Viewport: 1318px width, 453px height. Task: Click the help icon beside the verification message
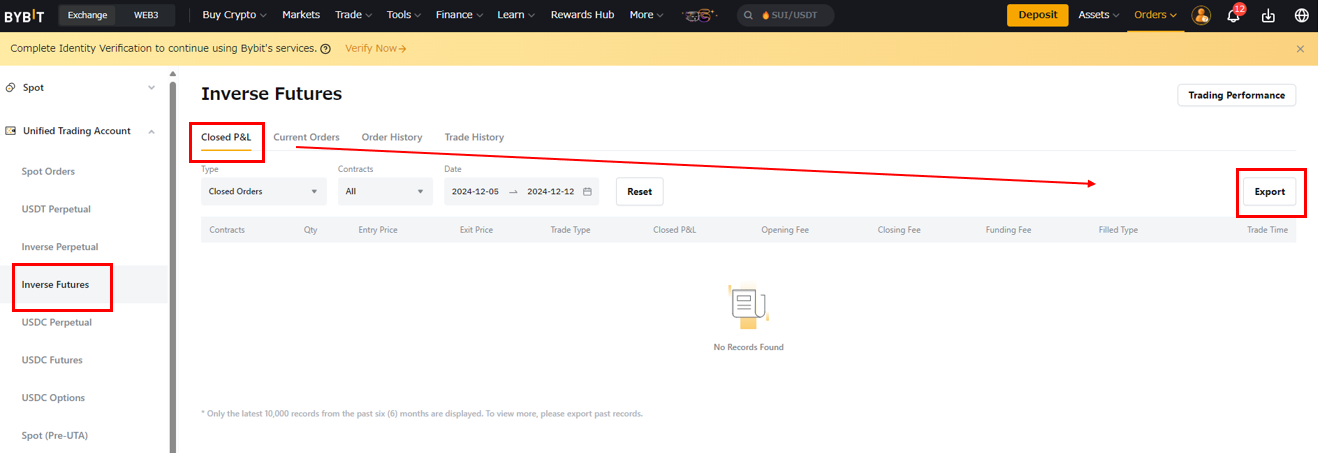click(326, 48)
